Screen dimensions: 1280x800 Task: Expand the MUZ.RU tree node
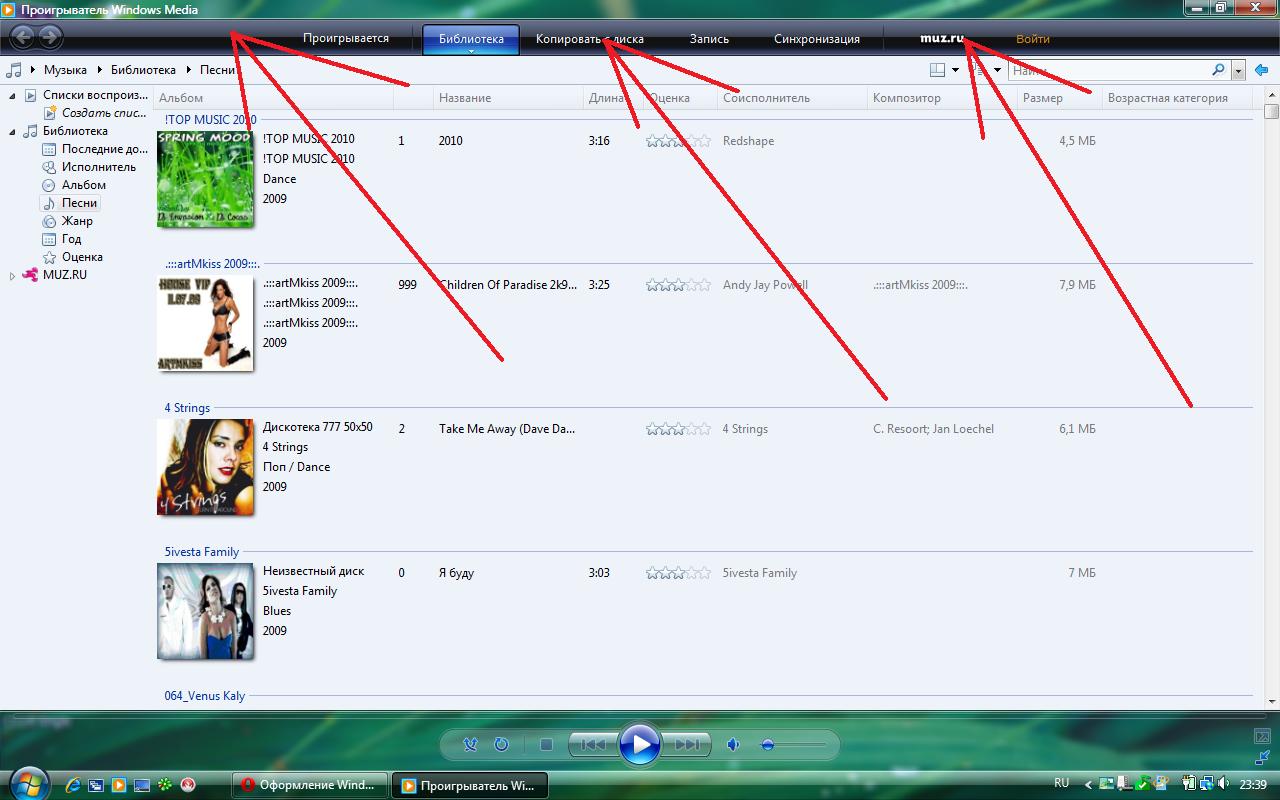click(x=12, y=275)
